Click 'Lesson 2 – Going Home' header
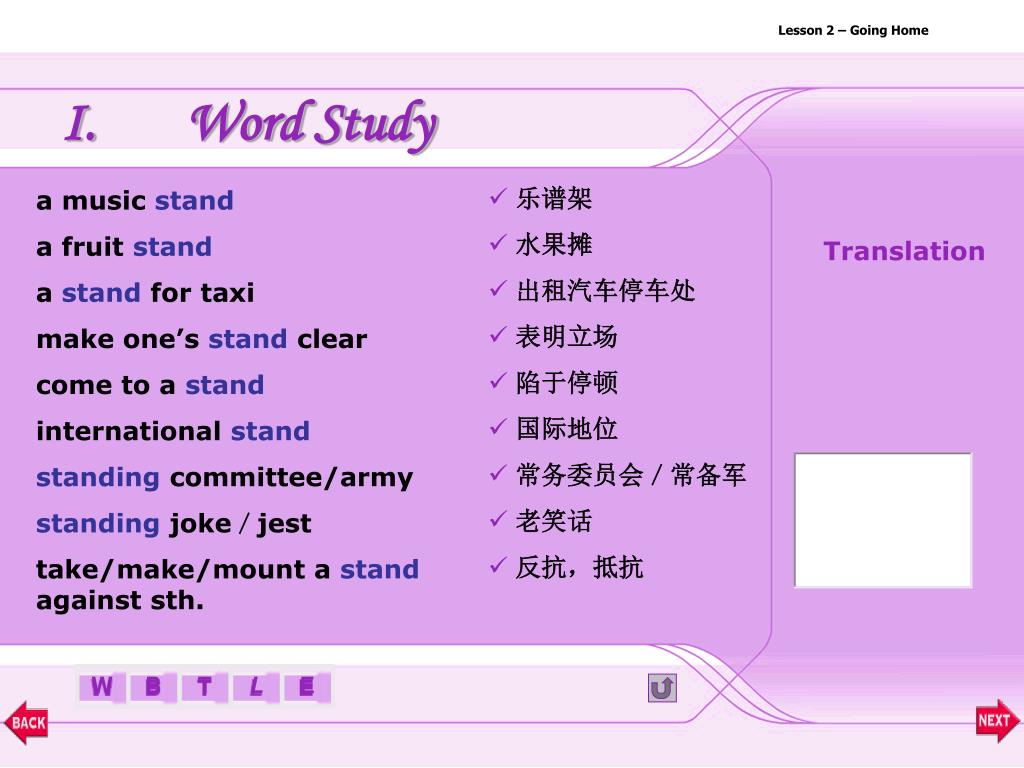The height and width of the screenshot is (768, 1024). [853, 30]
